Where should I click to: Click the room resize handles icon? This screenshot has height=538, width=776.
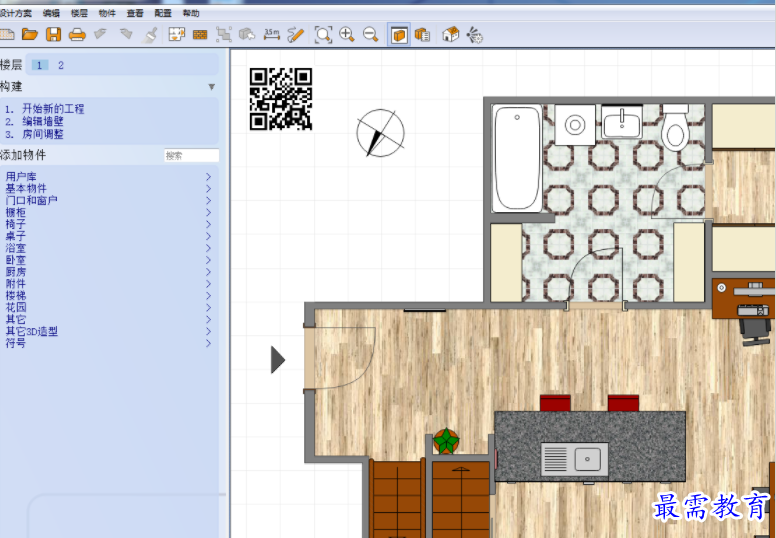[x=224, y=34]
